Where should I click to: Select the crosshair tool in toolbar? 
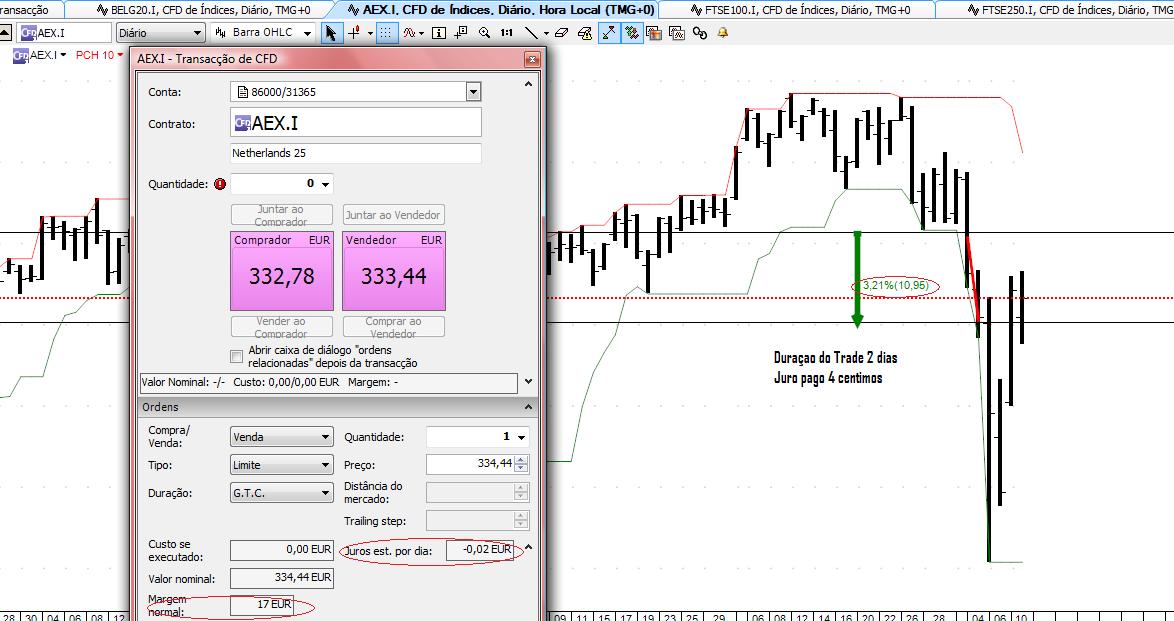click(354, 33)
